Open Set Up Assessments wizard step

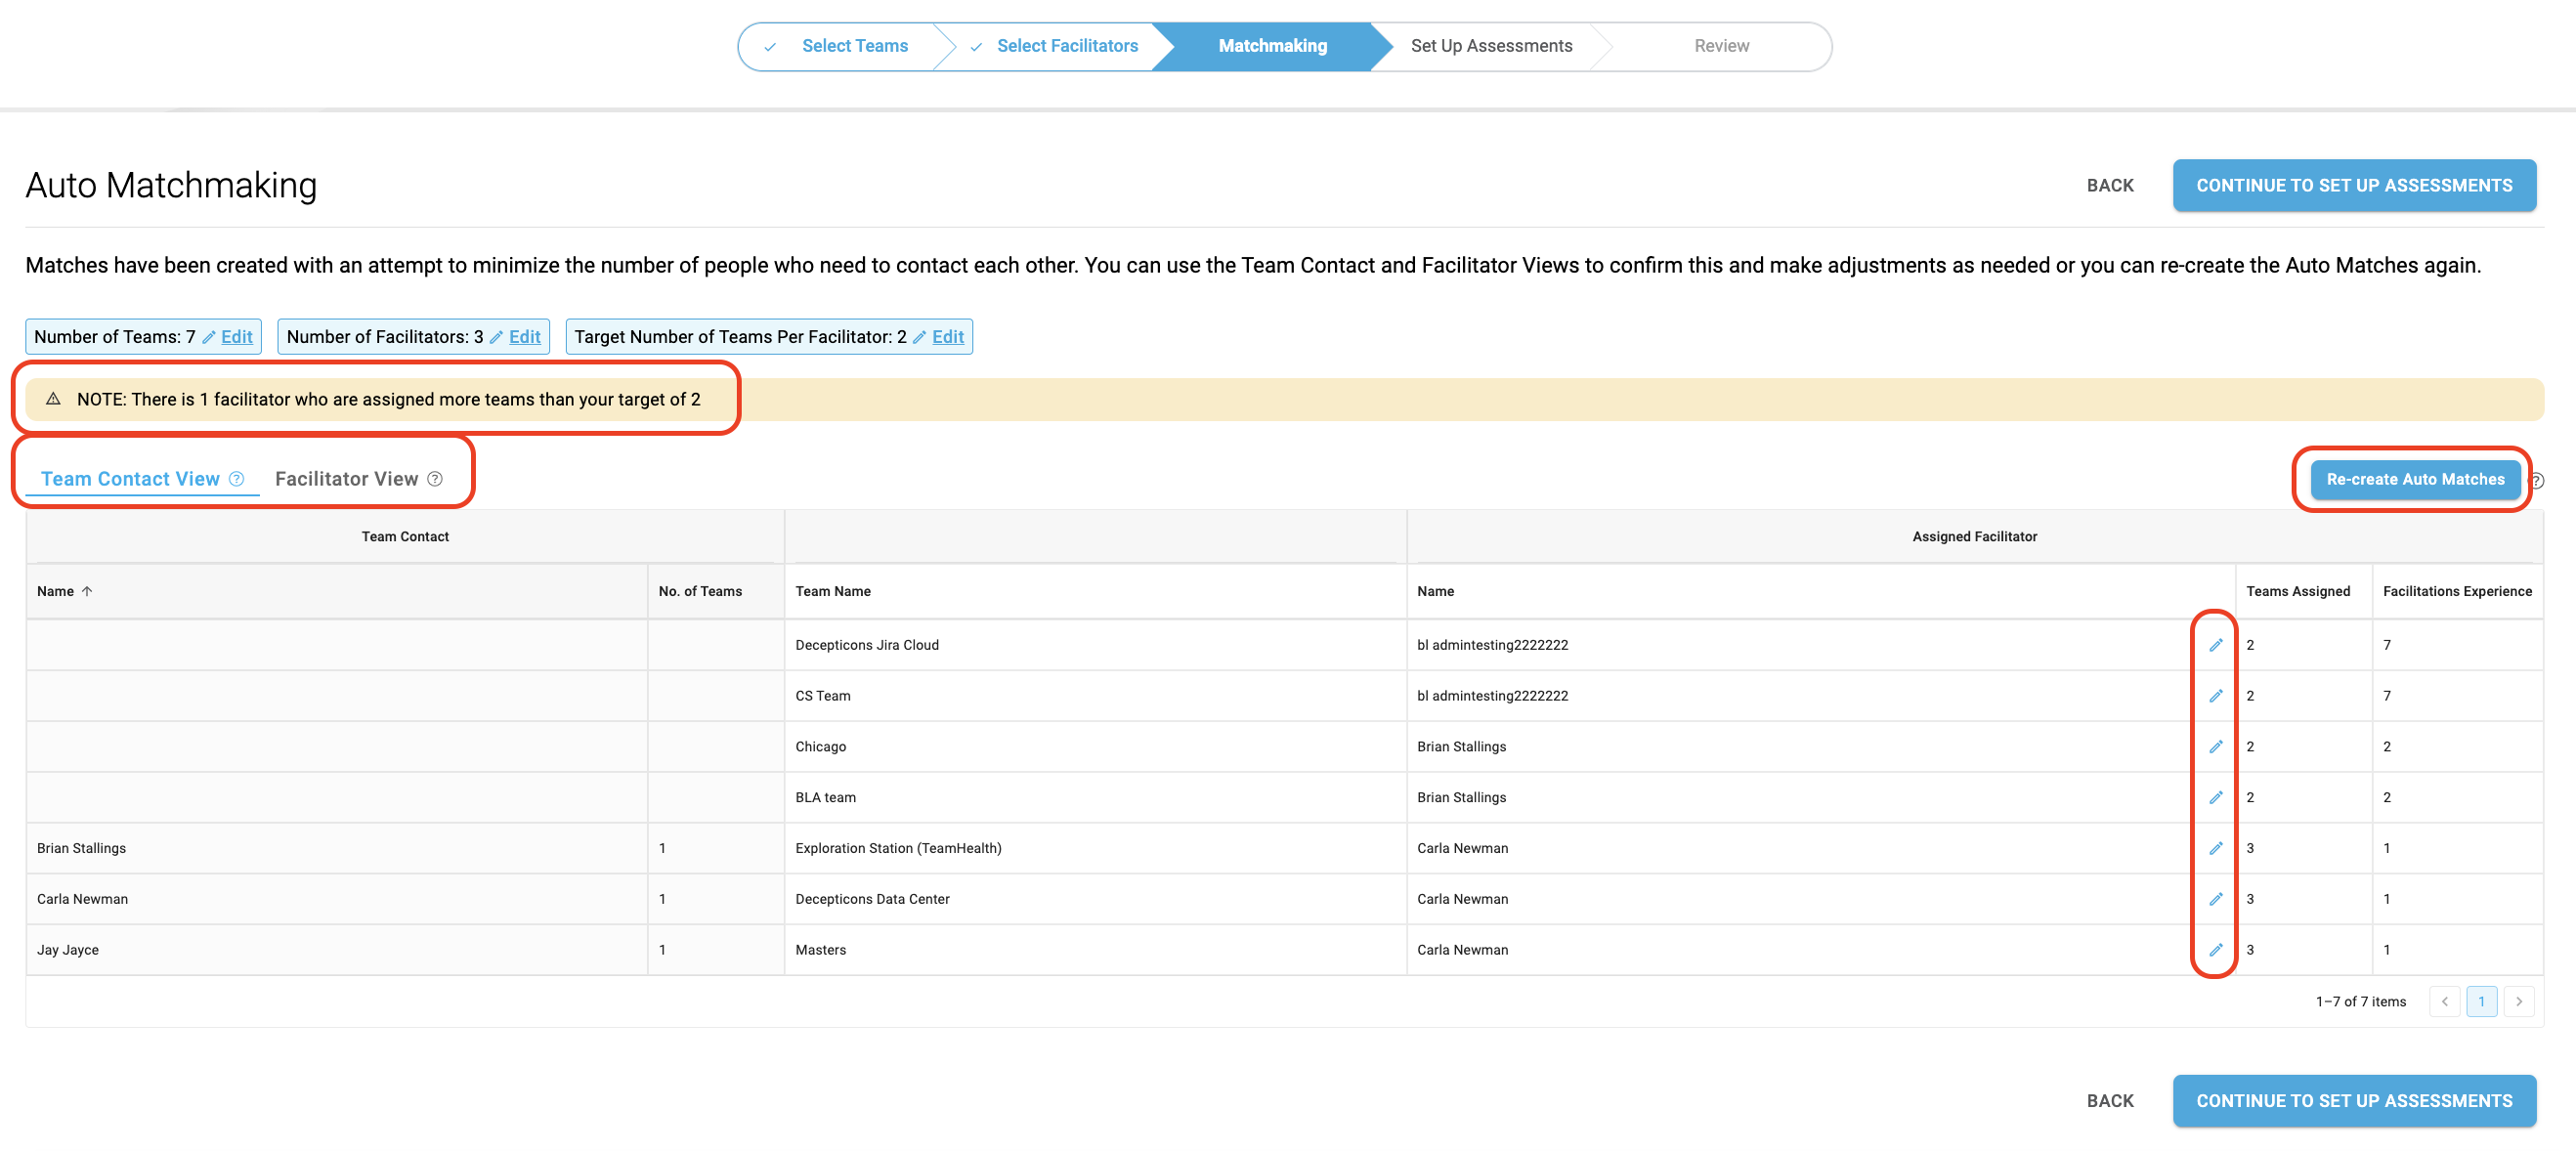pos(1491,46)
